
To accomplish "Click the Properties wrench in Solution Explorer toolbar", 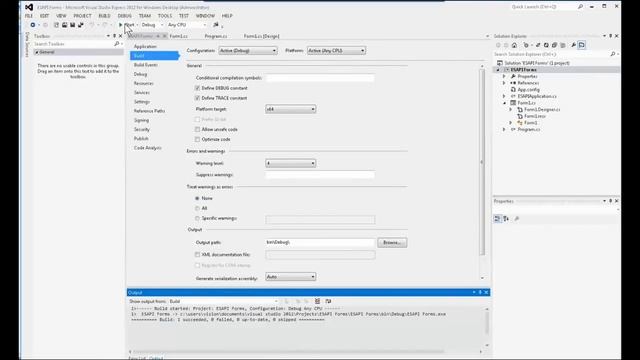I will pos(573,45).
